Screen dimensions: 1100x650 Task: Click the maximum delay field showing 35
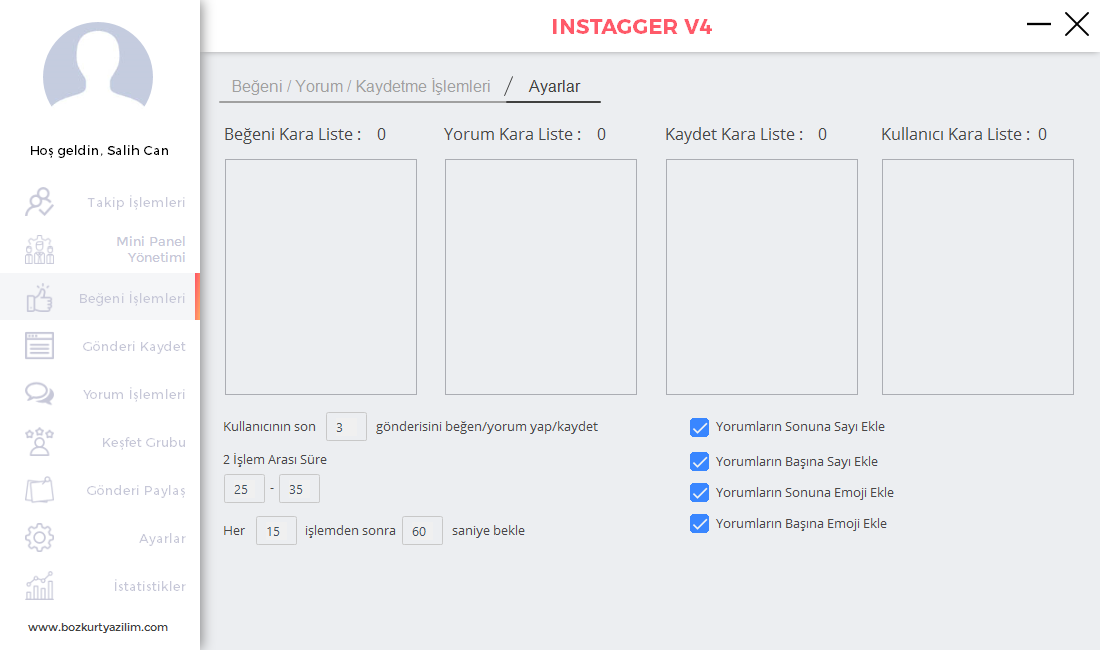[x=300, y=489]
